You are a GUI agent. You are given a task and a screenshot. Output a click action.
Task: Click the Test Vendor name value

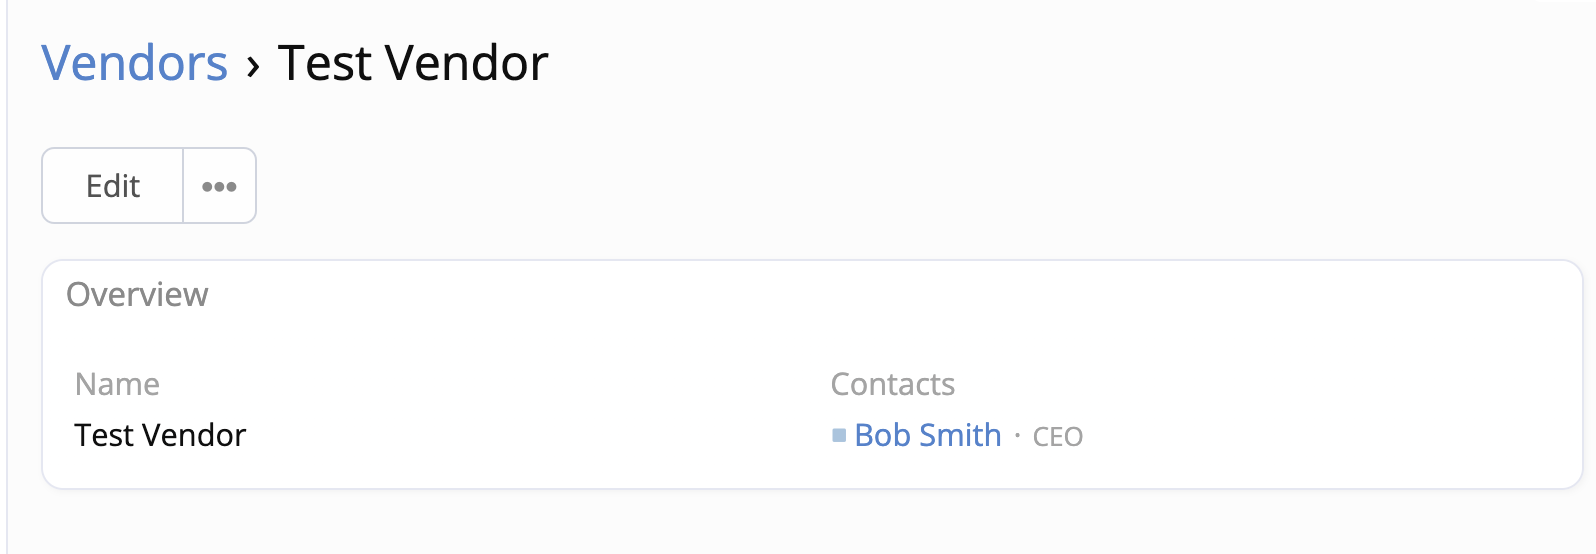pyautogui.click(x=160, y=435)
